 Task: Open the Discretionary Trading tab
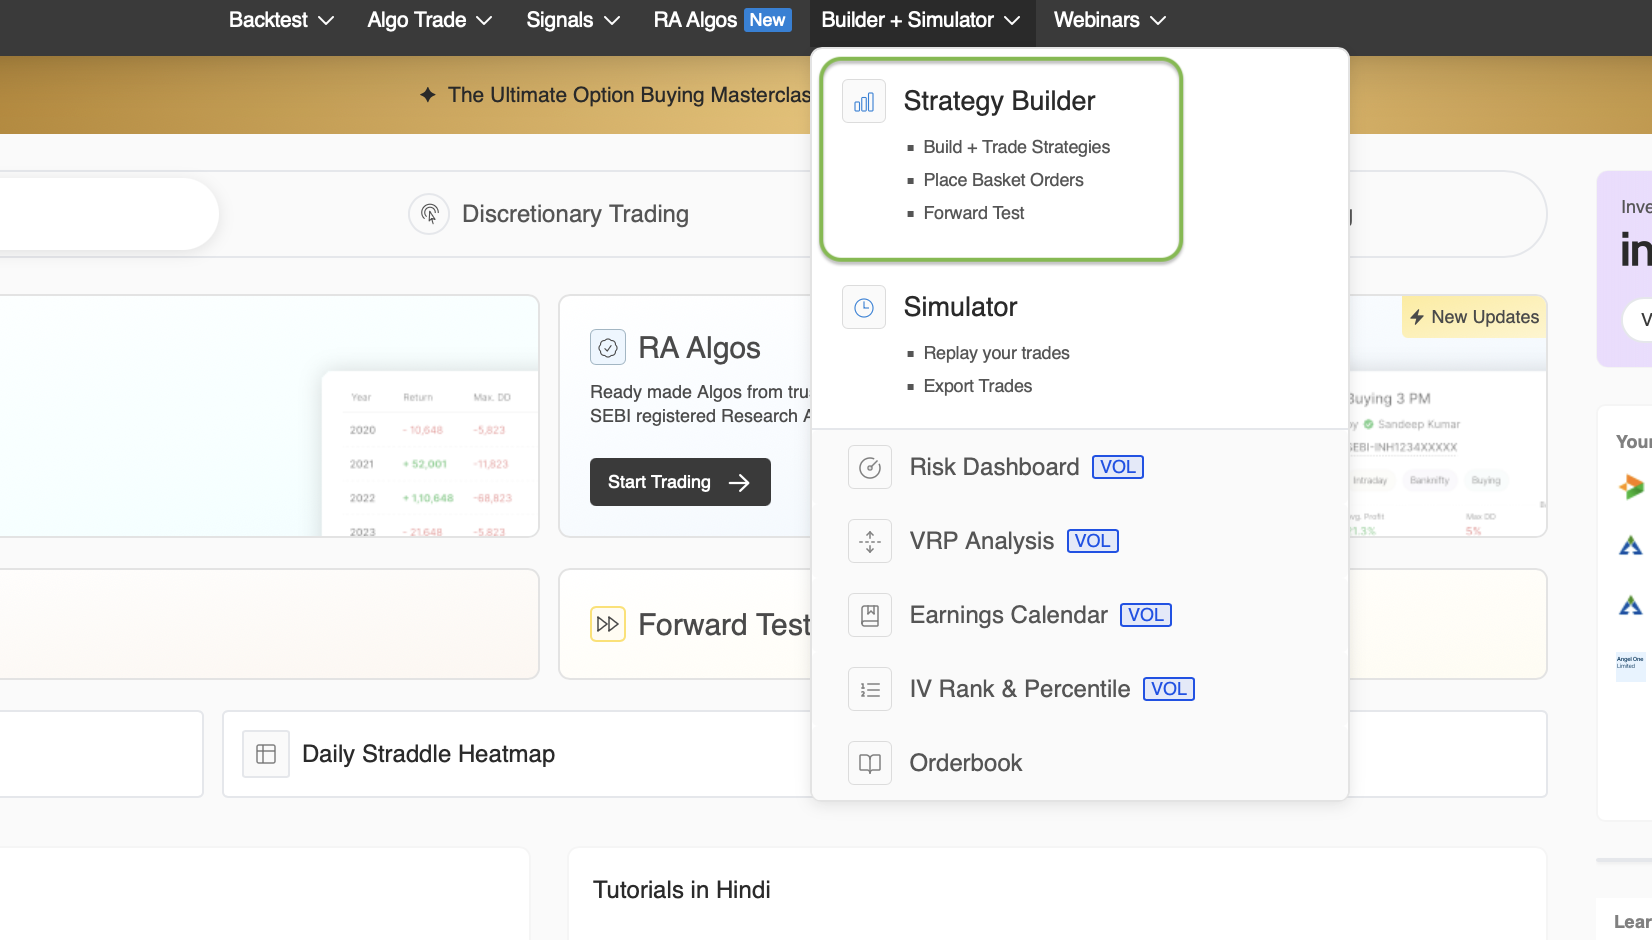pos(575,214)
